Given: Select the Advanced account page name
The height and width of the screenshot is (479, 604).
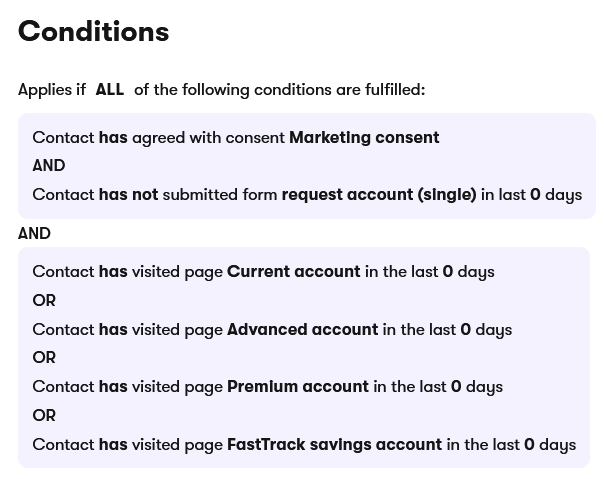Looking at the screenshot, I should point(302,330).
